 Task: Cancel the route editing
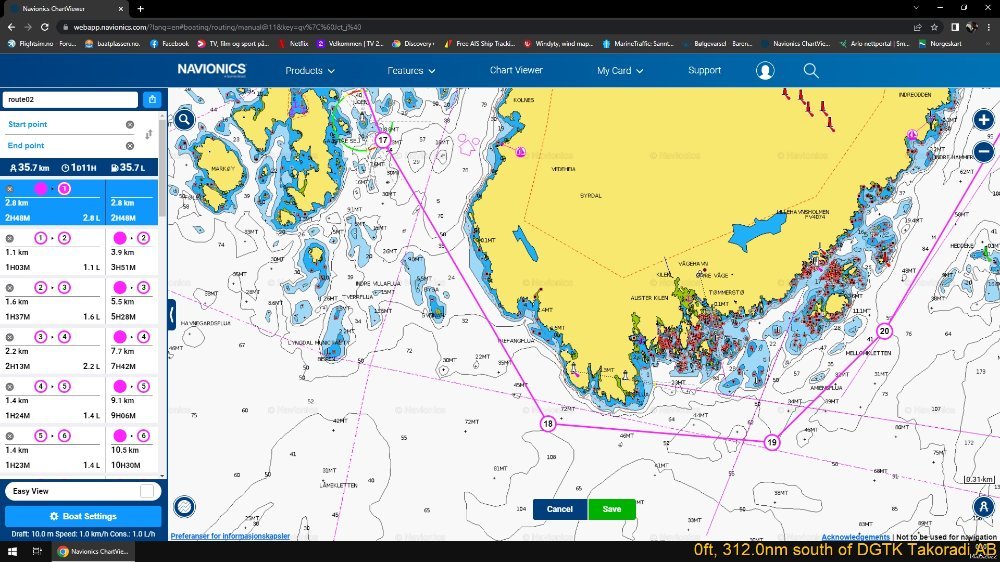[559, 509]
